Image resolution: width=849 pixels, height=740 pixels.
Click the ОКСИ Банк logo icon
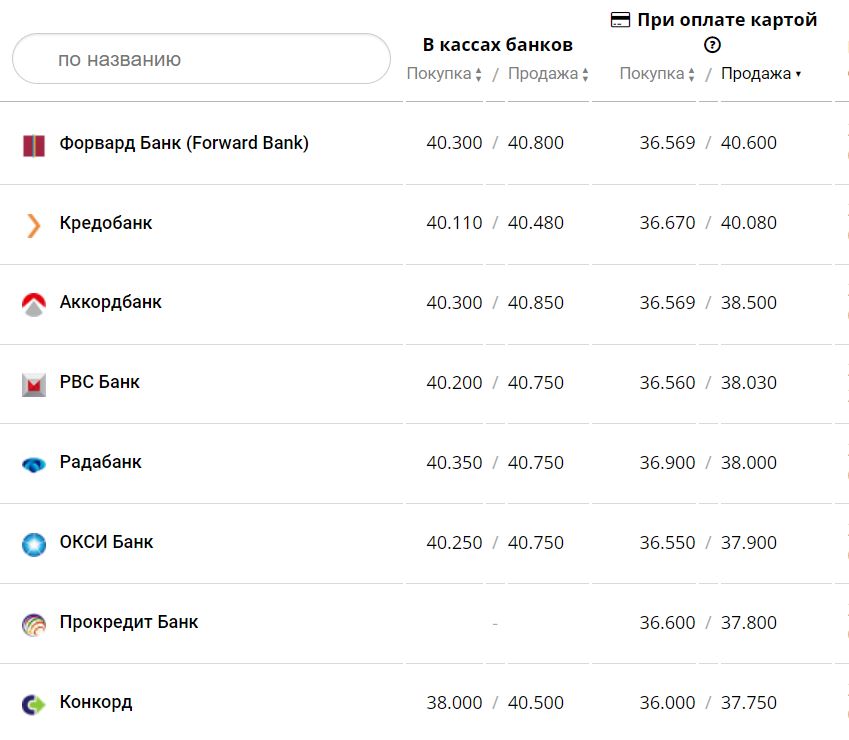click(x=34, y=545)
